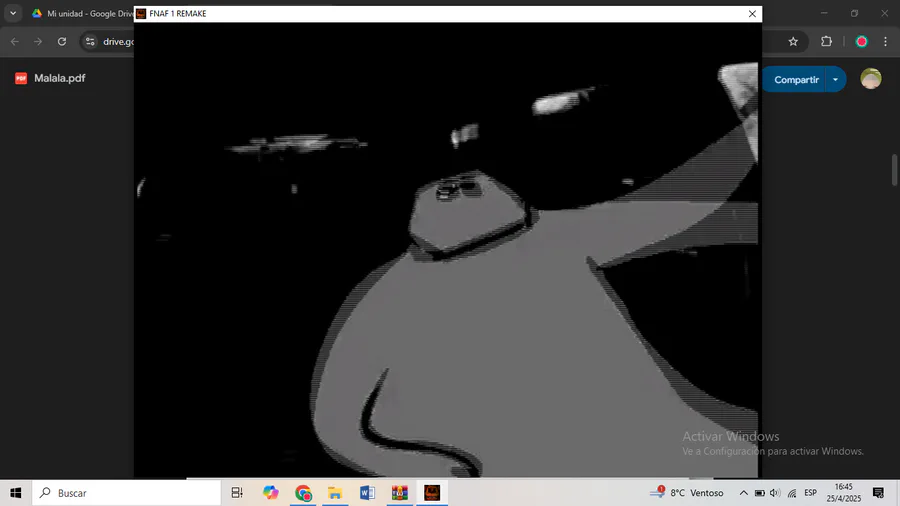The height and width of the screenshot is (506, 900).
Task: Click FNAF 1 REMAKE title bar icon
Action: point(141,14)
